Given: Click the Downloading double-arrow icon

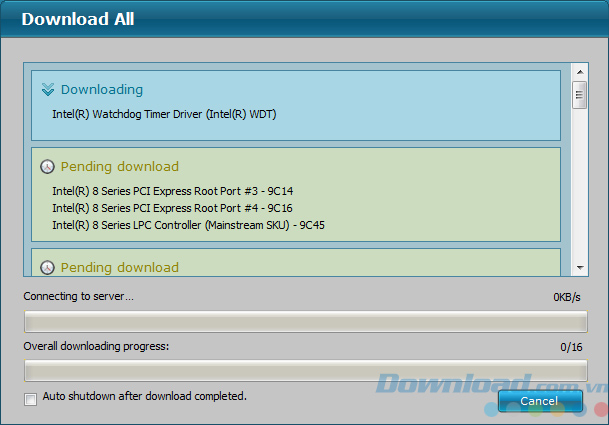Looking at the screenshot, I should (x=48, y=89).
